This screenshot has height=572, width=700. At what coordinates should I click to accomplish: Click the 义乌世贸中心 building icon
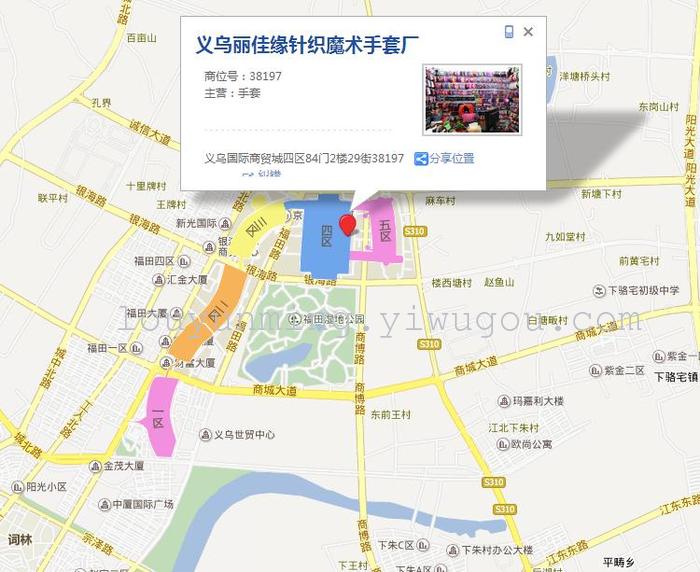point(205,434)
